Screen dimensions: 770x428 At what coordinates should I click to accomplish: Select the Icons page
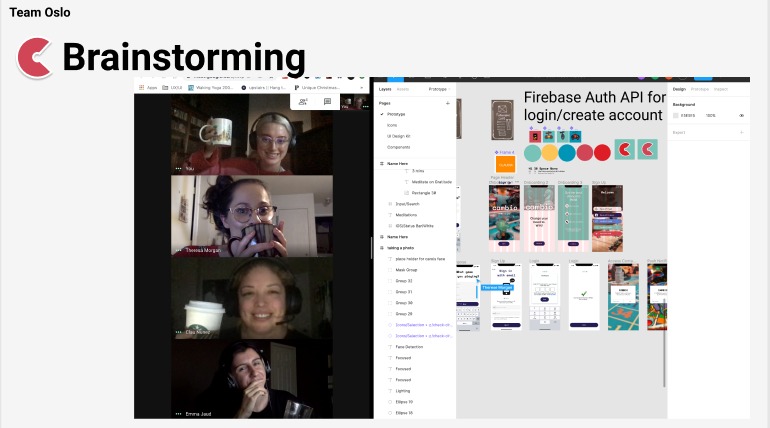pos(392,125)
